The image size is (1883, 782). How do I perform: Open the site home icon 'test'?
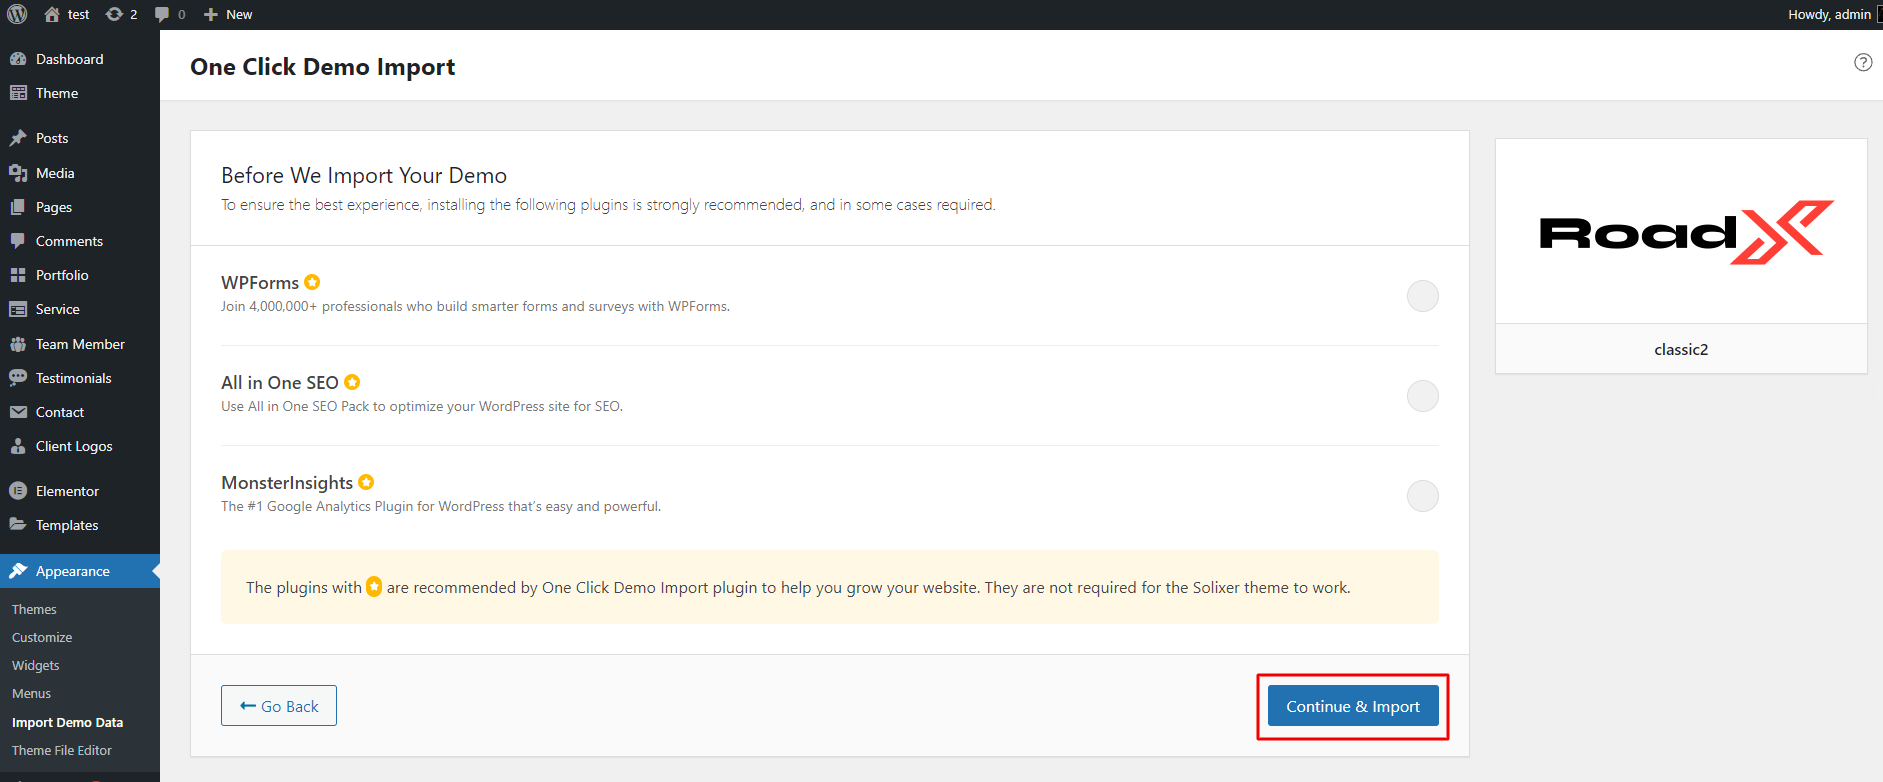[x=52, y=14]
